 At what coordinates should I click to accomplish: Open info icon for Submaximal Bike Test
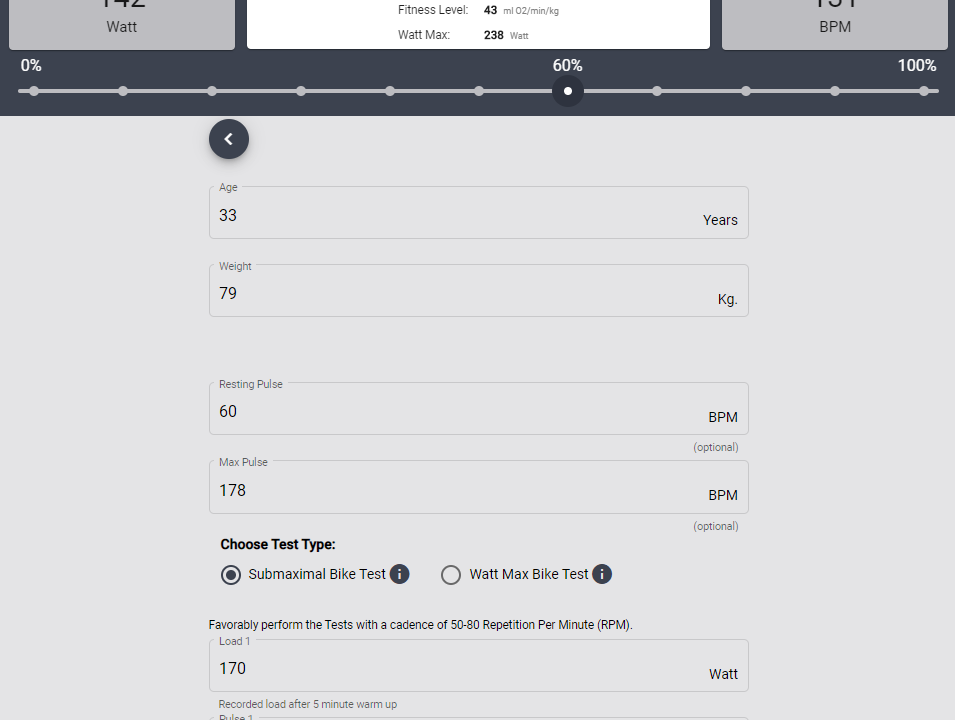399,574
